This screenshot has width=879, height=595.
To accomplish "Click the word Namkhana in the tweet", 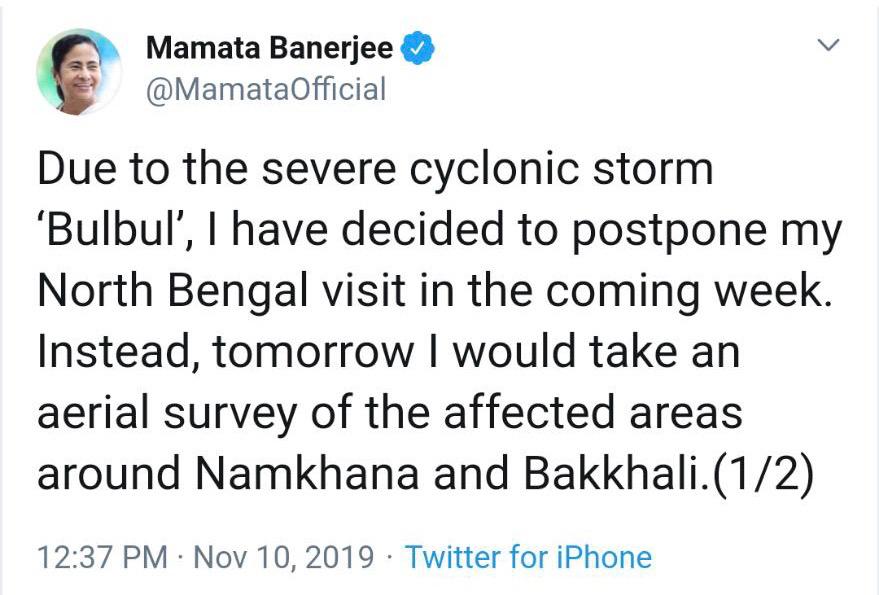I will click(307, 473).
